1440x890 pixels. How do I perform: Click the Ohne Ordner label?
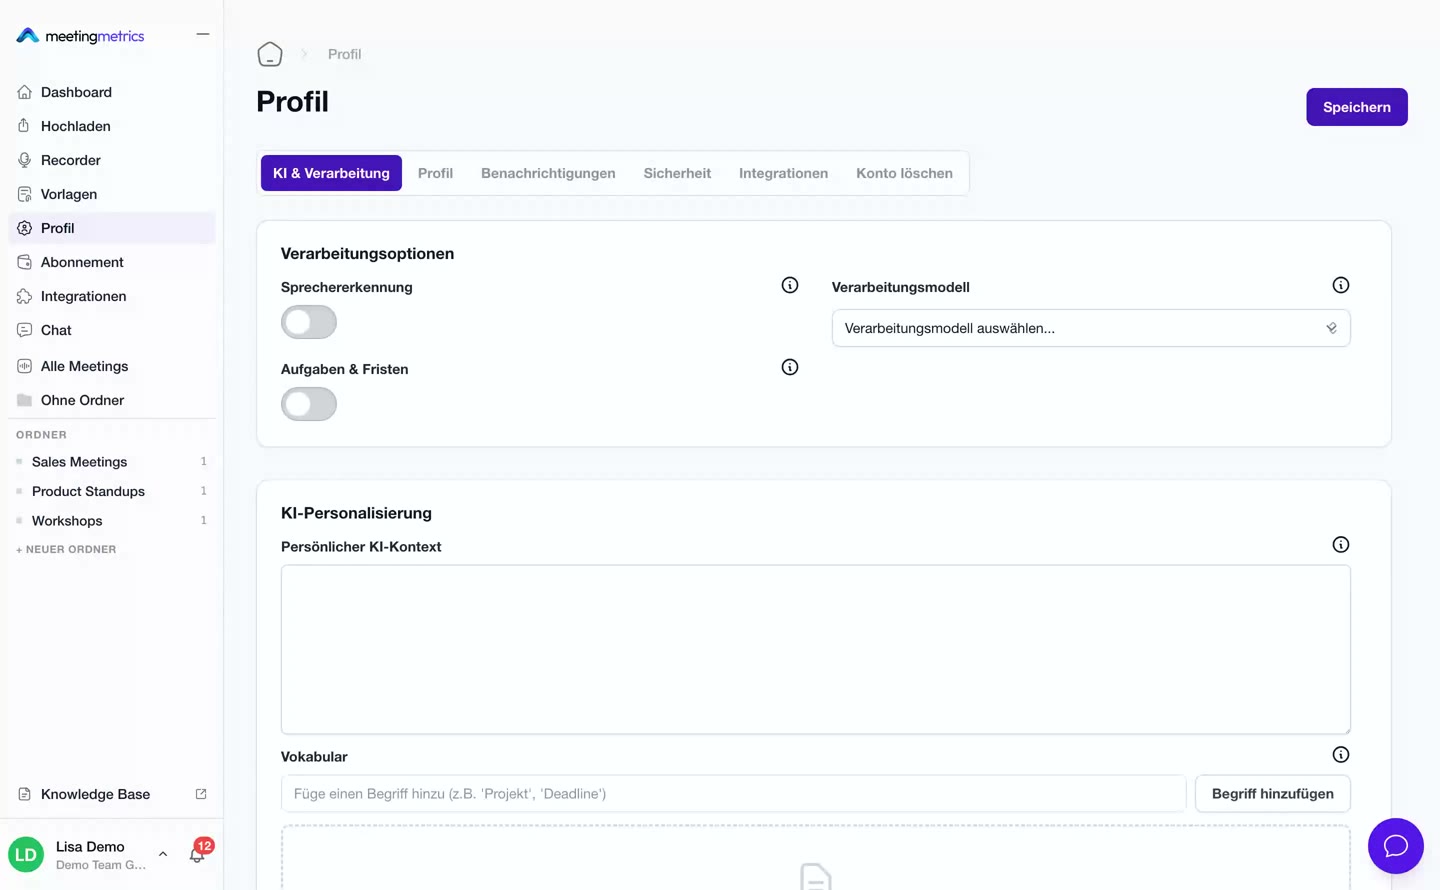click(82, 400)
